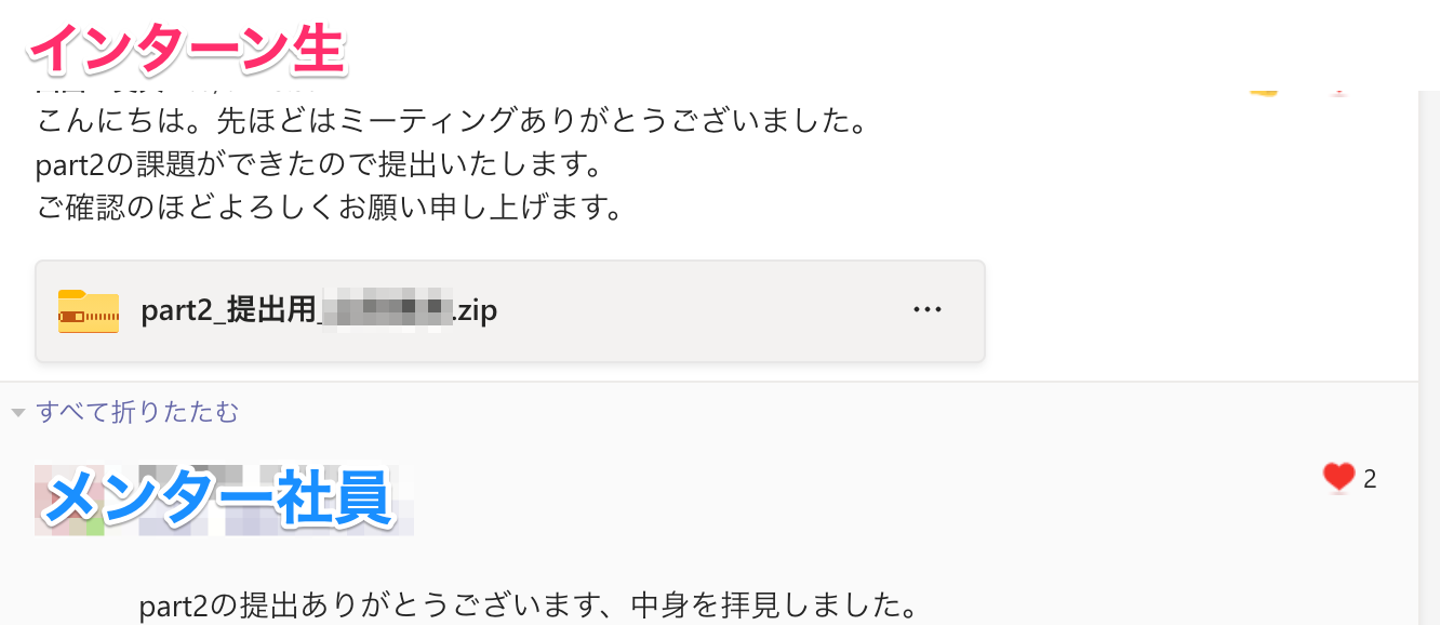Click empty space inside the attachment card
The height and width of the screenshot is (625, 1440).
(x=700, y=311)
